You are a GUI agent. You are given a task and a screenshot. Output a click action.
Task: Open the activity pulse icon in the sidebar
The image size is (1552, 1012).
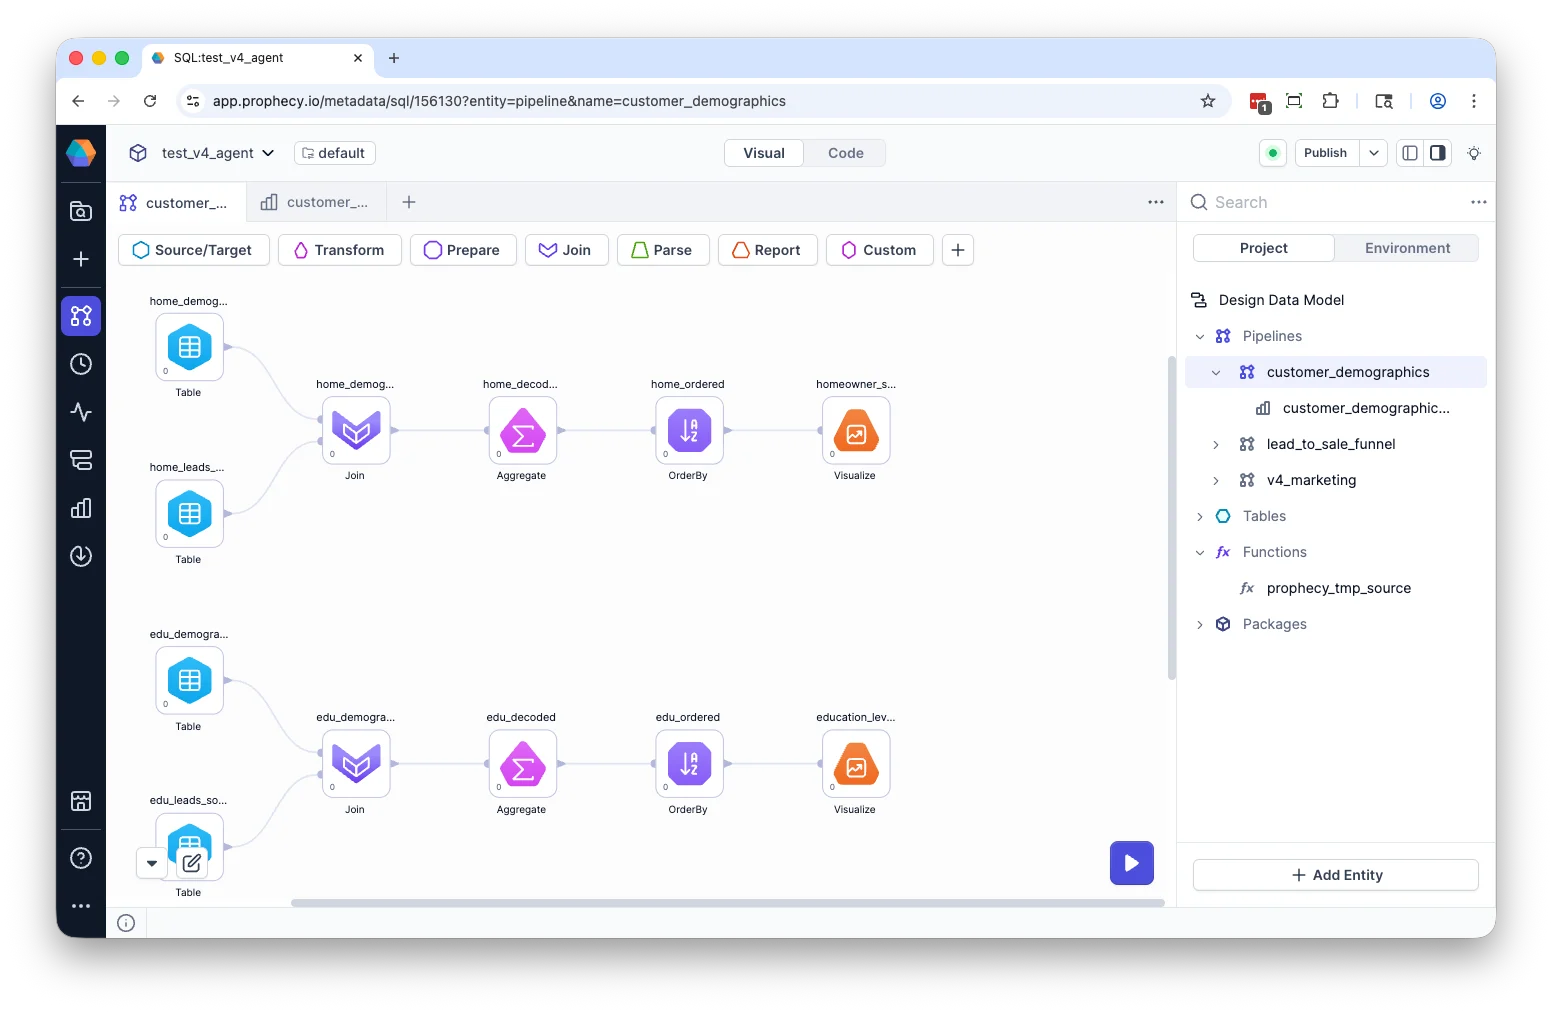click(x=81, y=412)
